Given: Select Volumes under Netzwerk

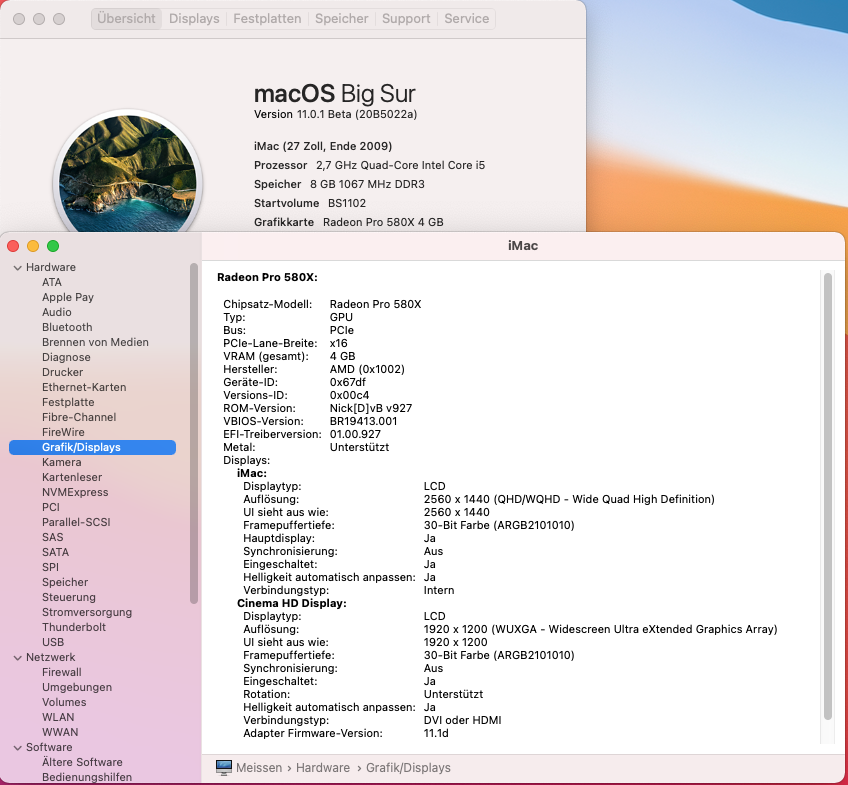Looking at the screenshot, I should tap(64, 702).
